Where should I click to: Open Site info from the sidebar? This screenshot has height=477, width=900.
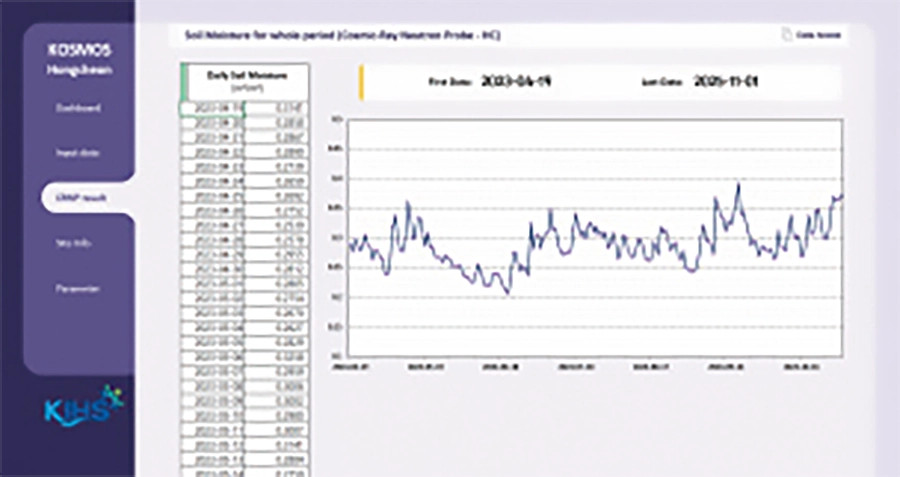(74, 243)
